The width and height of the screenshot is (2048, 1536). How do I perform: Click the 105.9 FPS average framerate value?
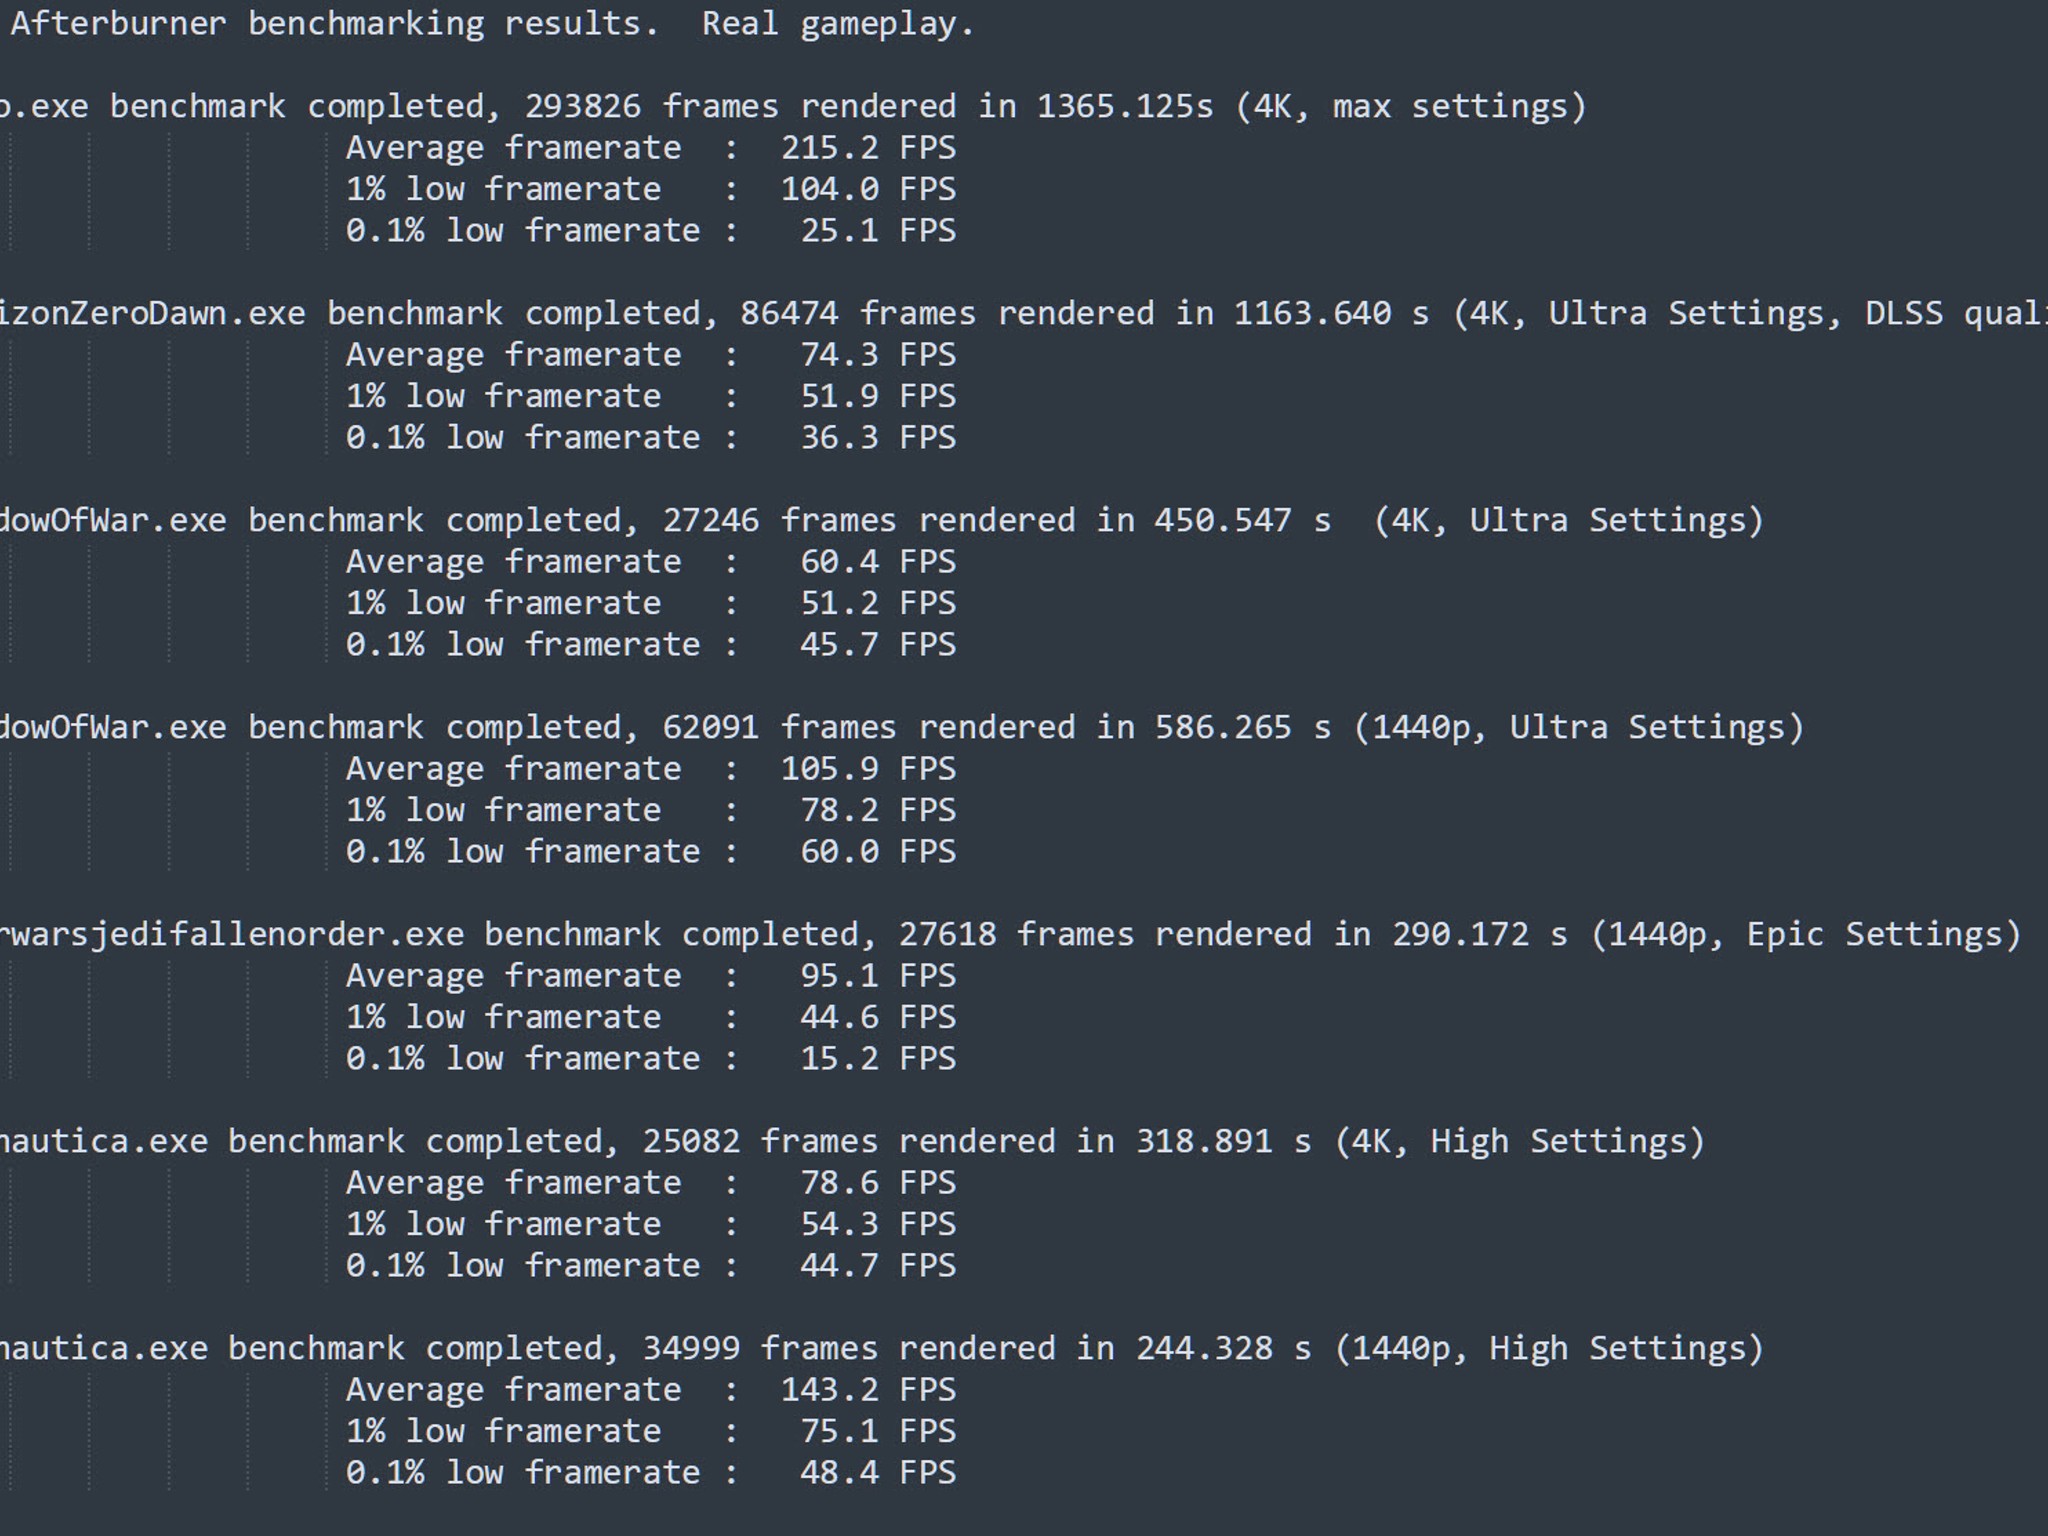click(x=868, y=769)
